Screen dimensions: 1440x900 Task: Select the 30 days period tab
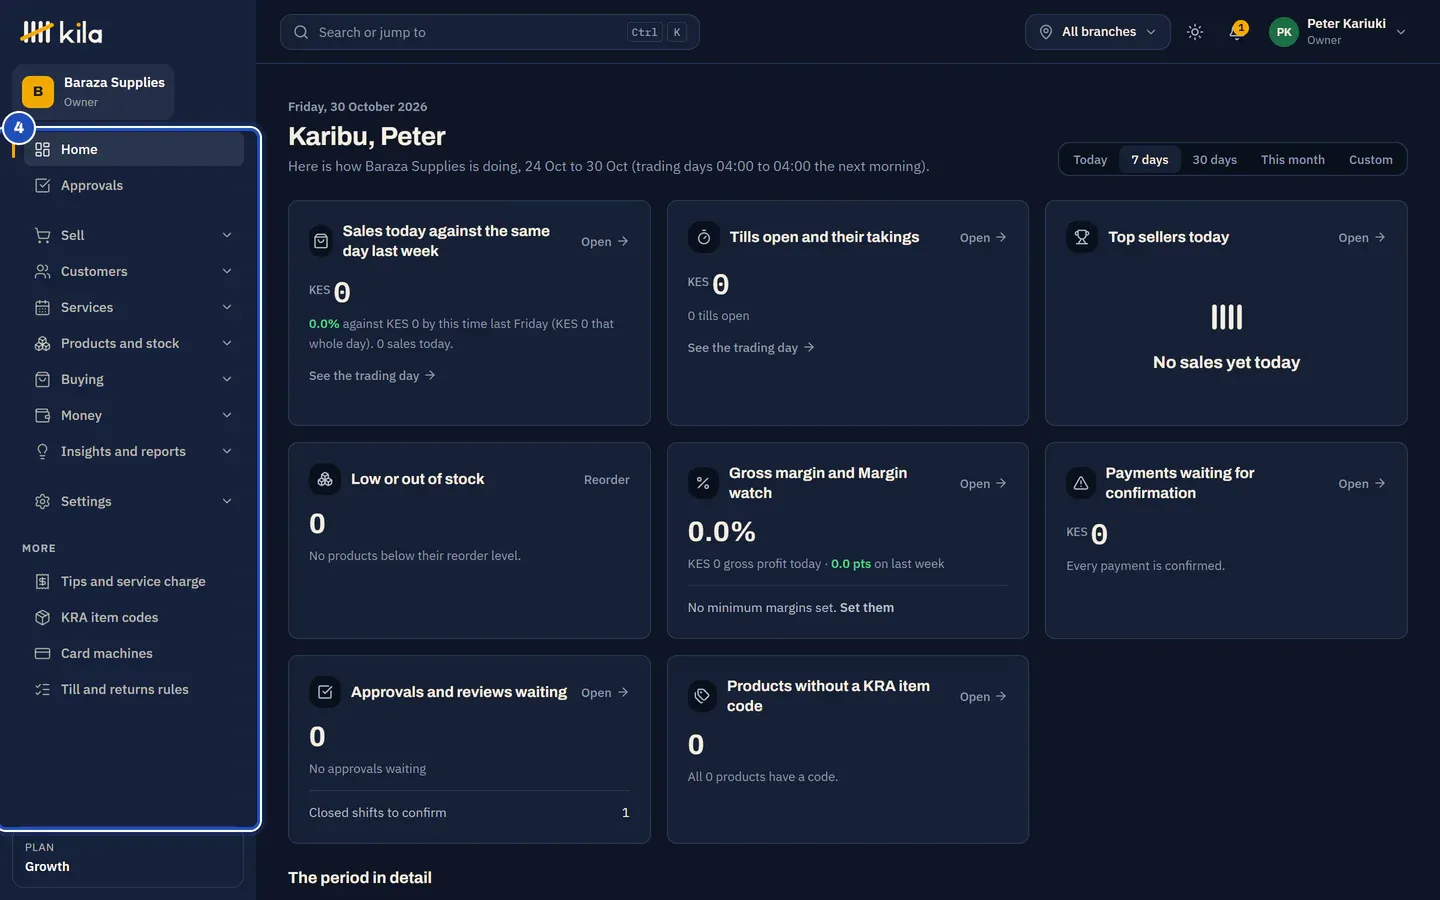(1214, 159)
